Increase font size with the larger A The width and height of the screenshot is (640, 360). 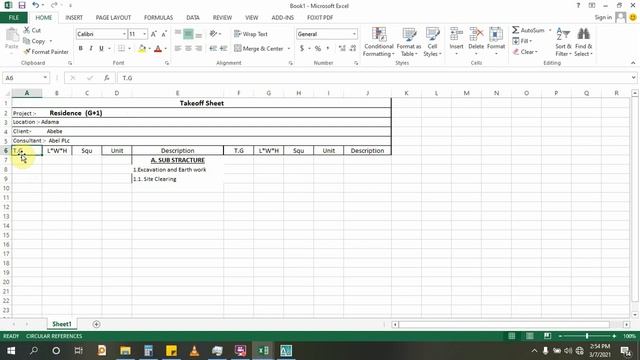tap(153, 34)
